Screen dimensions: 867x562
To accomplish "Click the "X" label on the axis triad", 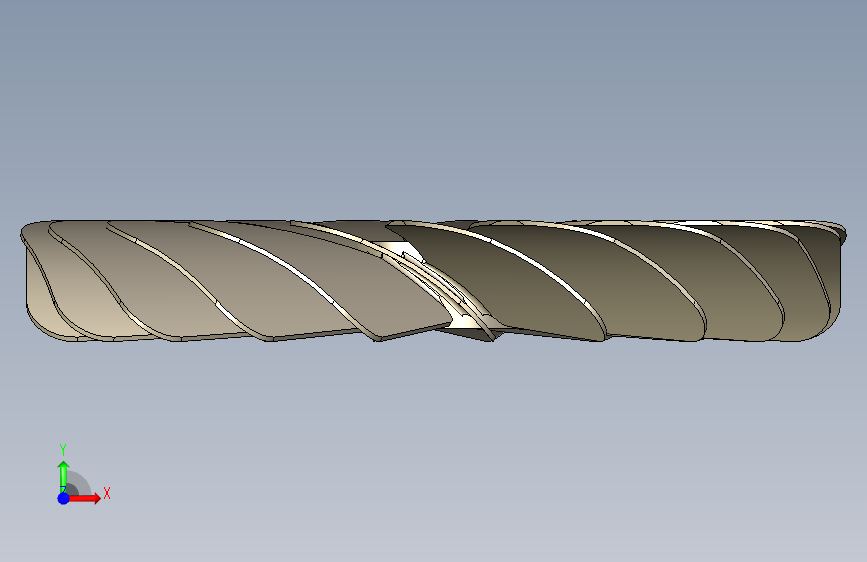I will point(107,493).
